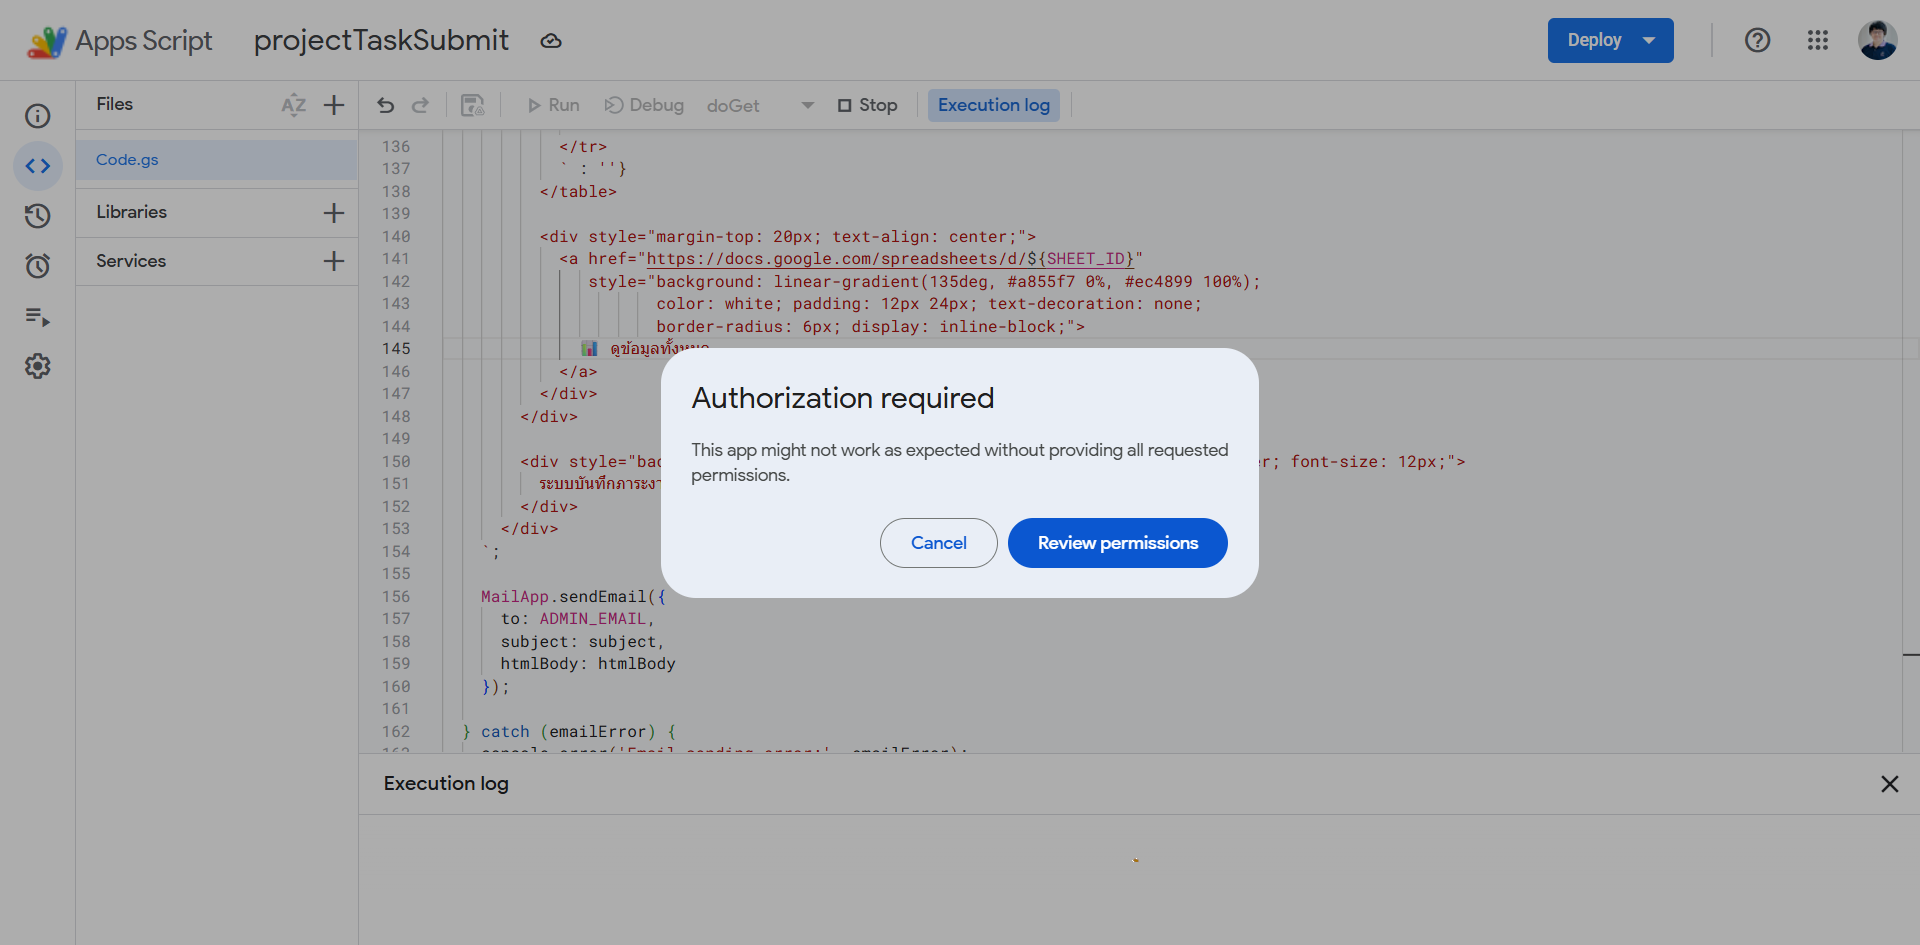Click the Undo arrow in toolbar
The height and width of the screenshot is (945, 1920).
386,105
